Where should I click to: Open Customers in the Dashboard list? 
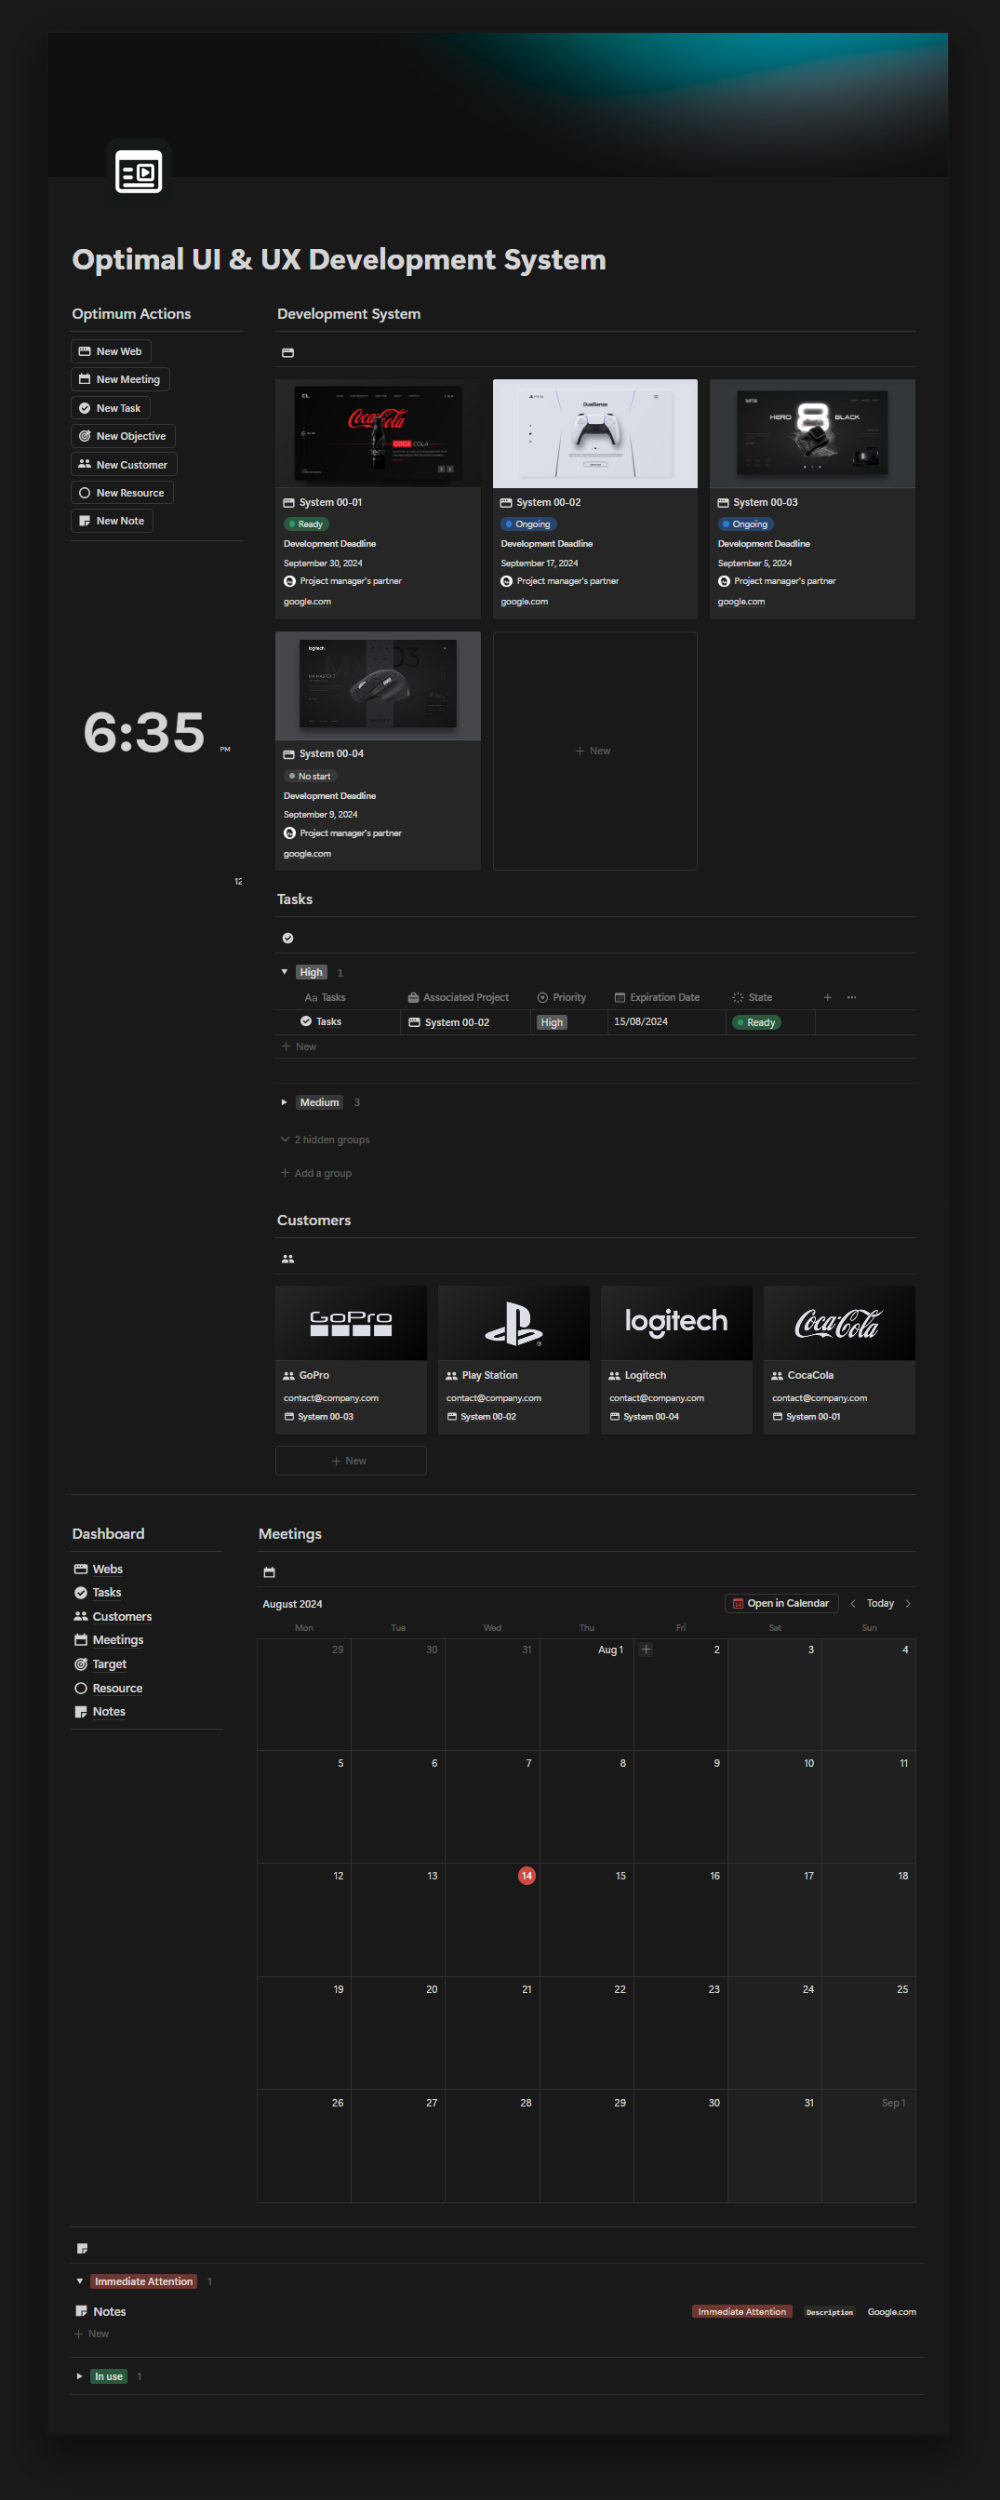(113, 1617)
